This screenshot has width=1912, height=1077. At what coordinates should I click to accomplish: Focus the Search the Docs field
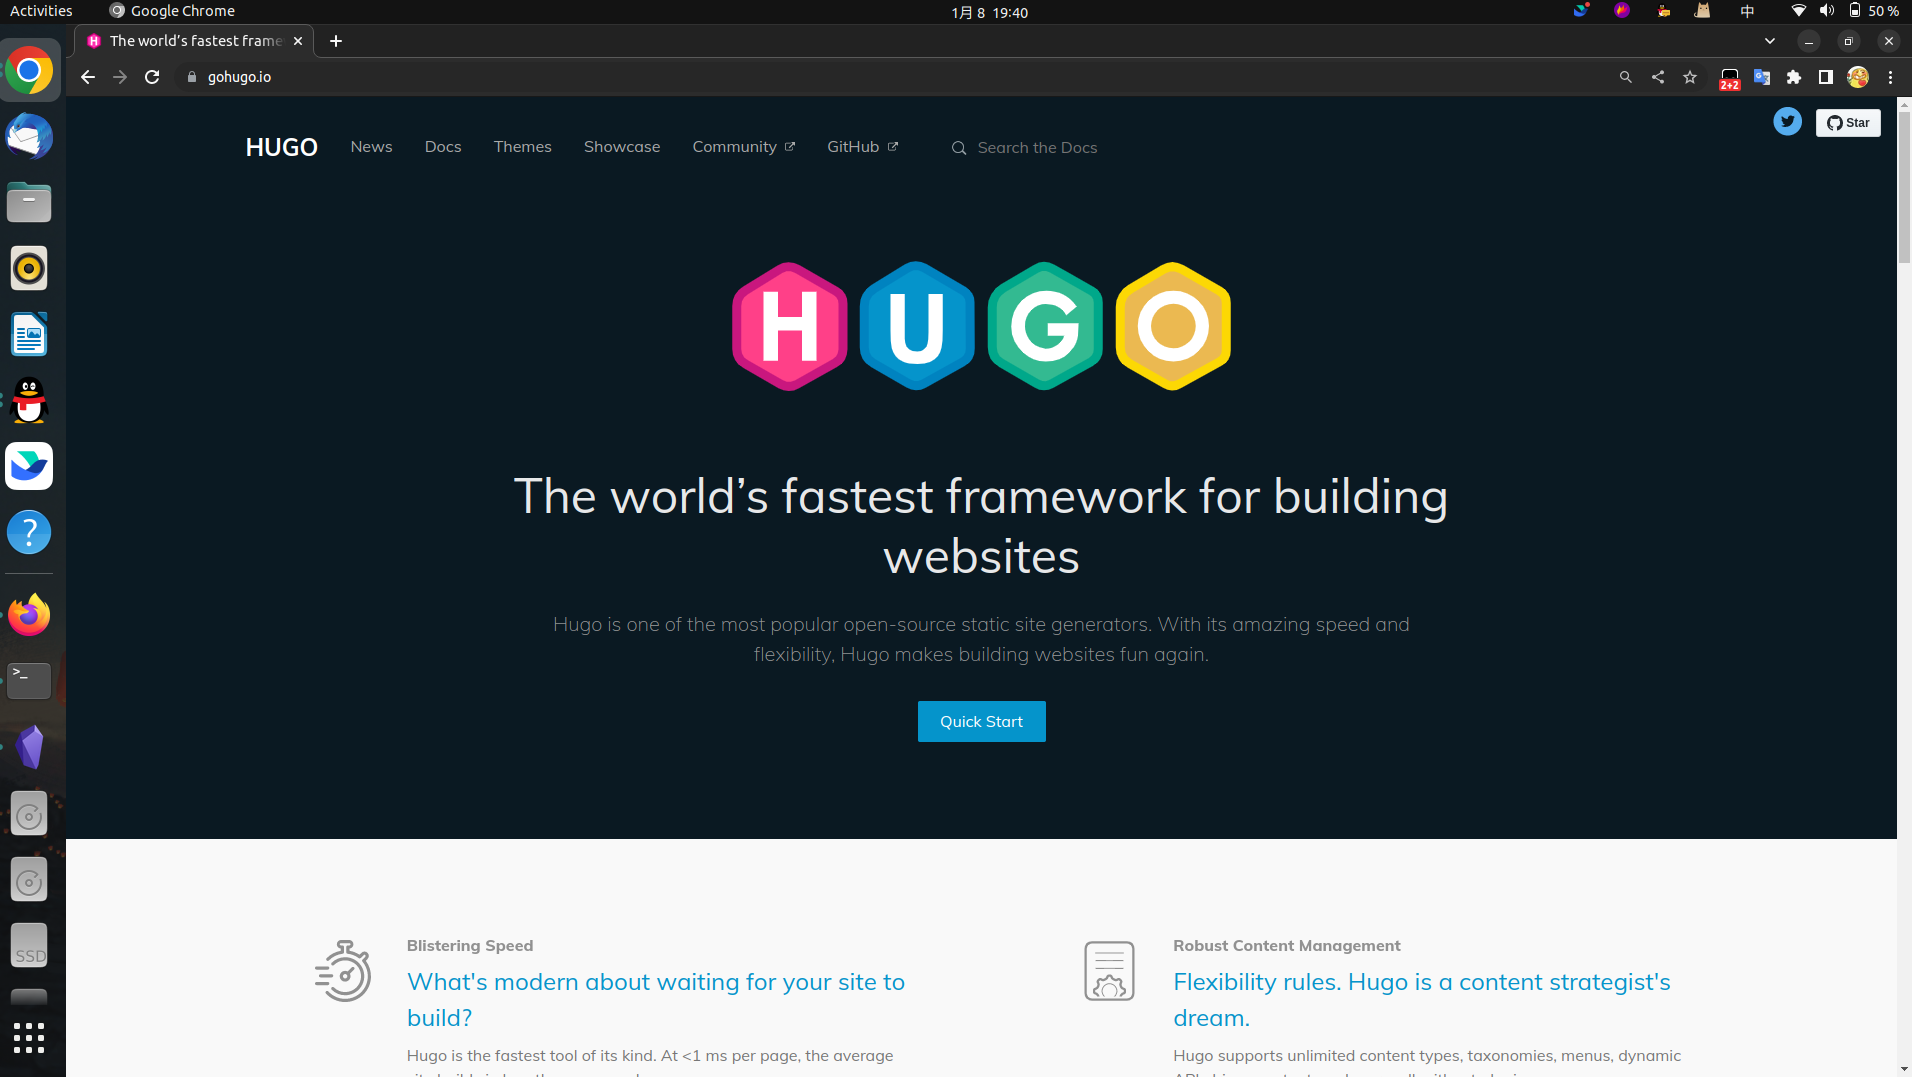[x=1037, y=148]
